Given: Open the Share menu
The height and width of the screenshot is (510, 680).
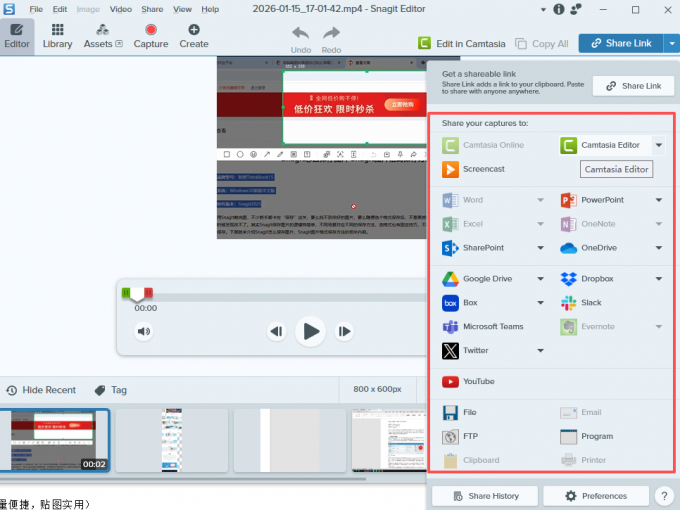Looking at the screenshot, I should (152, 9).
